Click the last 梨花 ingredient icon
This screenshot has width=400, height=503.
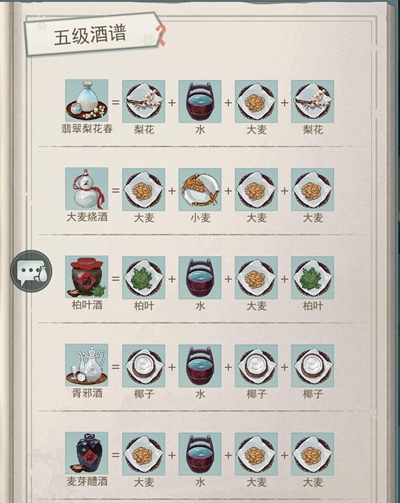click(313, 101)
